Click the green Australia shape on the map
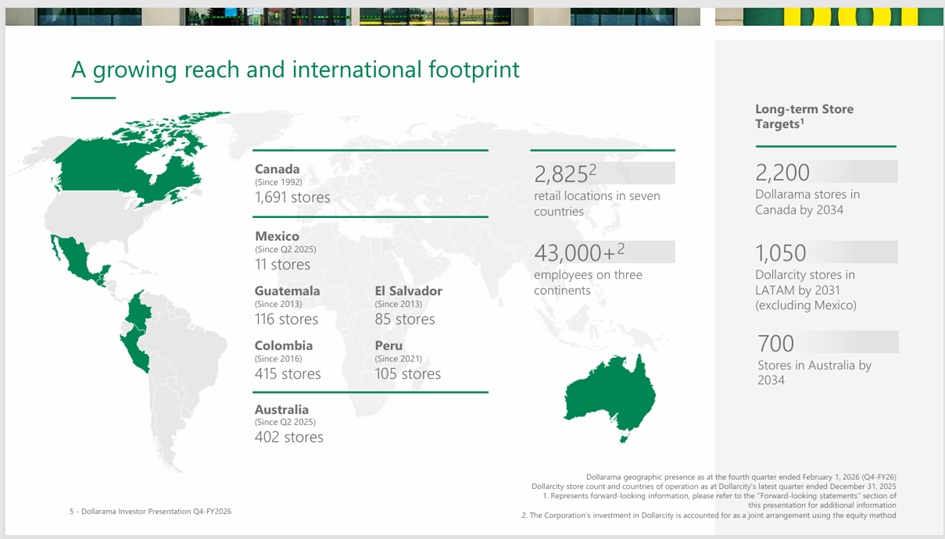The width and height of the screenshot is (945, 539). click(x=608, y=394)
